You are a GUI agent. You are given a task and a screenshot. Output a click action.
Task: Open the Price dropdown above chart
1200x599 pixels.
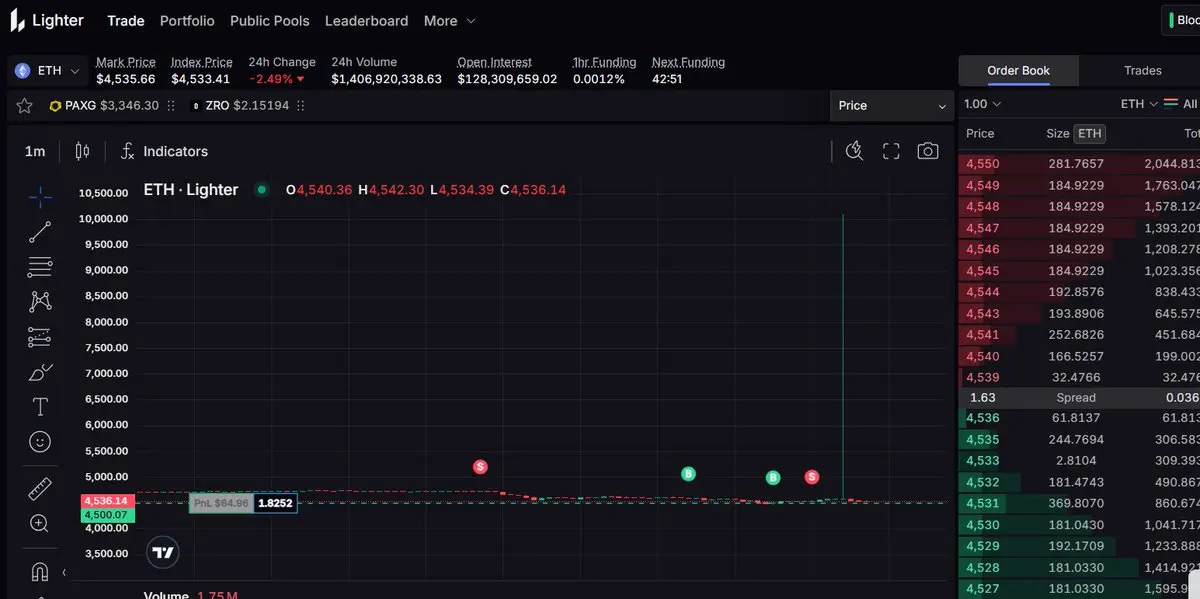(x=892, y=105)
